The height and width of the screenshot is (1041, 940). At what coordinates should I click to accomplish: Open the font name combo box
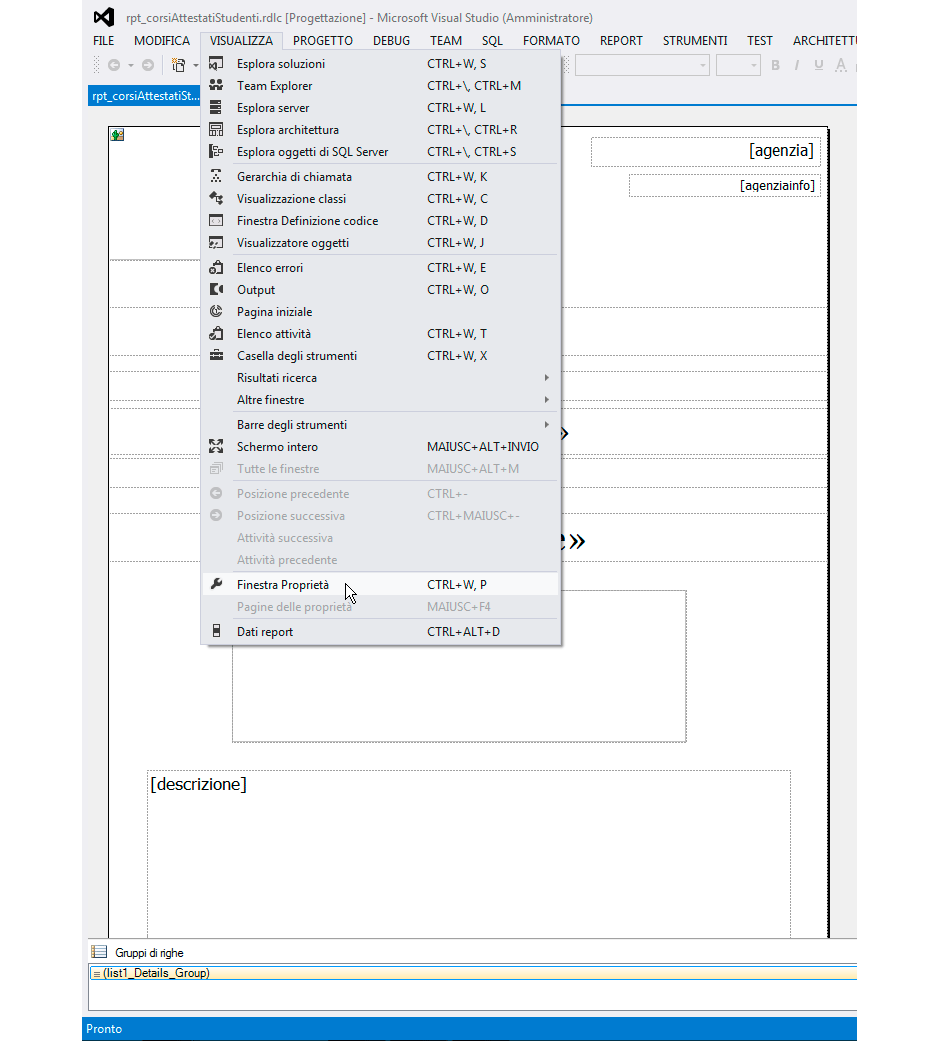coord(642,65)
